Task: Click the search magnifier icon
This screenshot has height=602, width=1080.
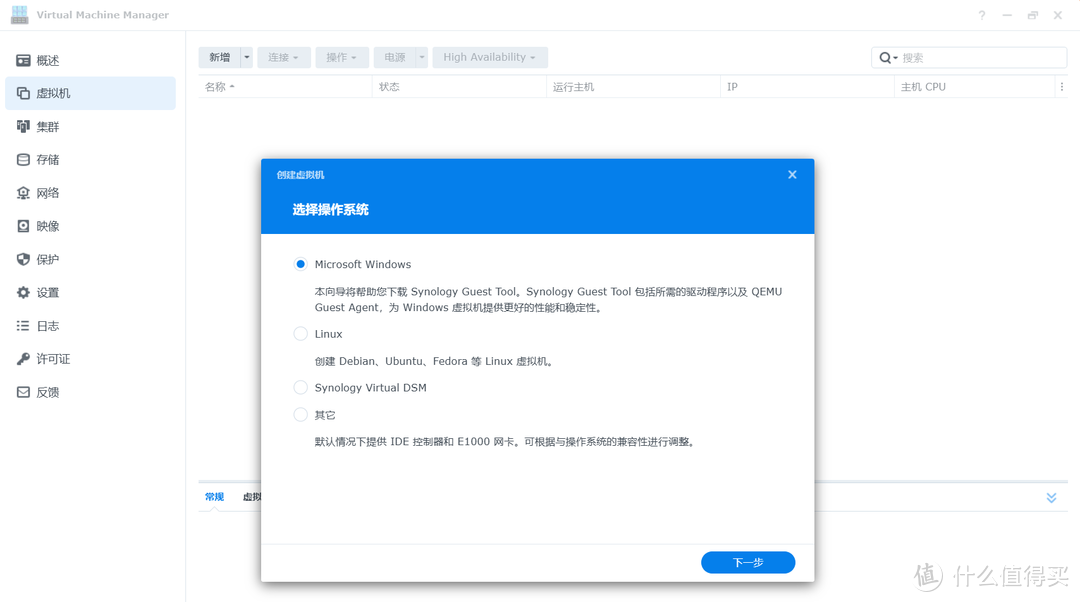Action: click(885, 58)
